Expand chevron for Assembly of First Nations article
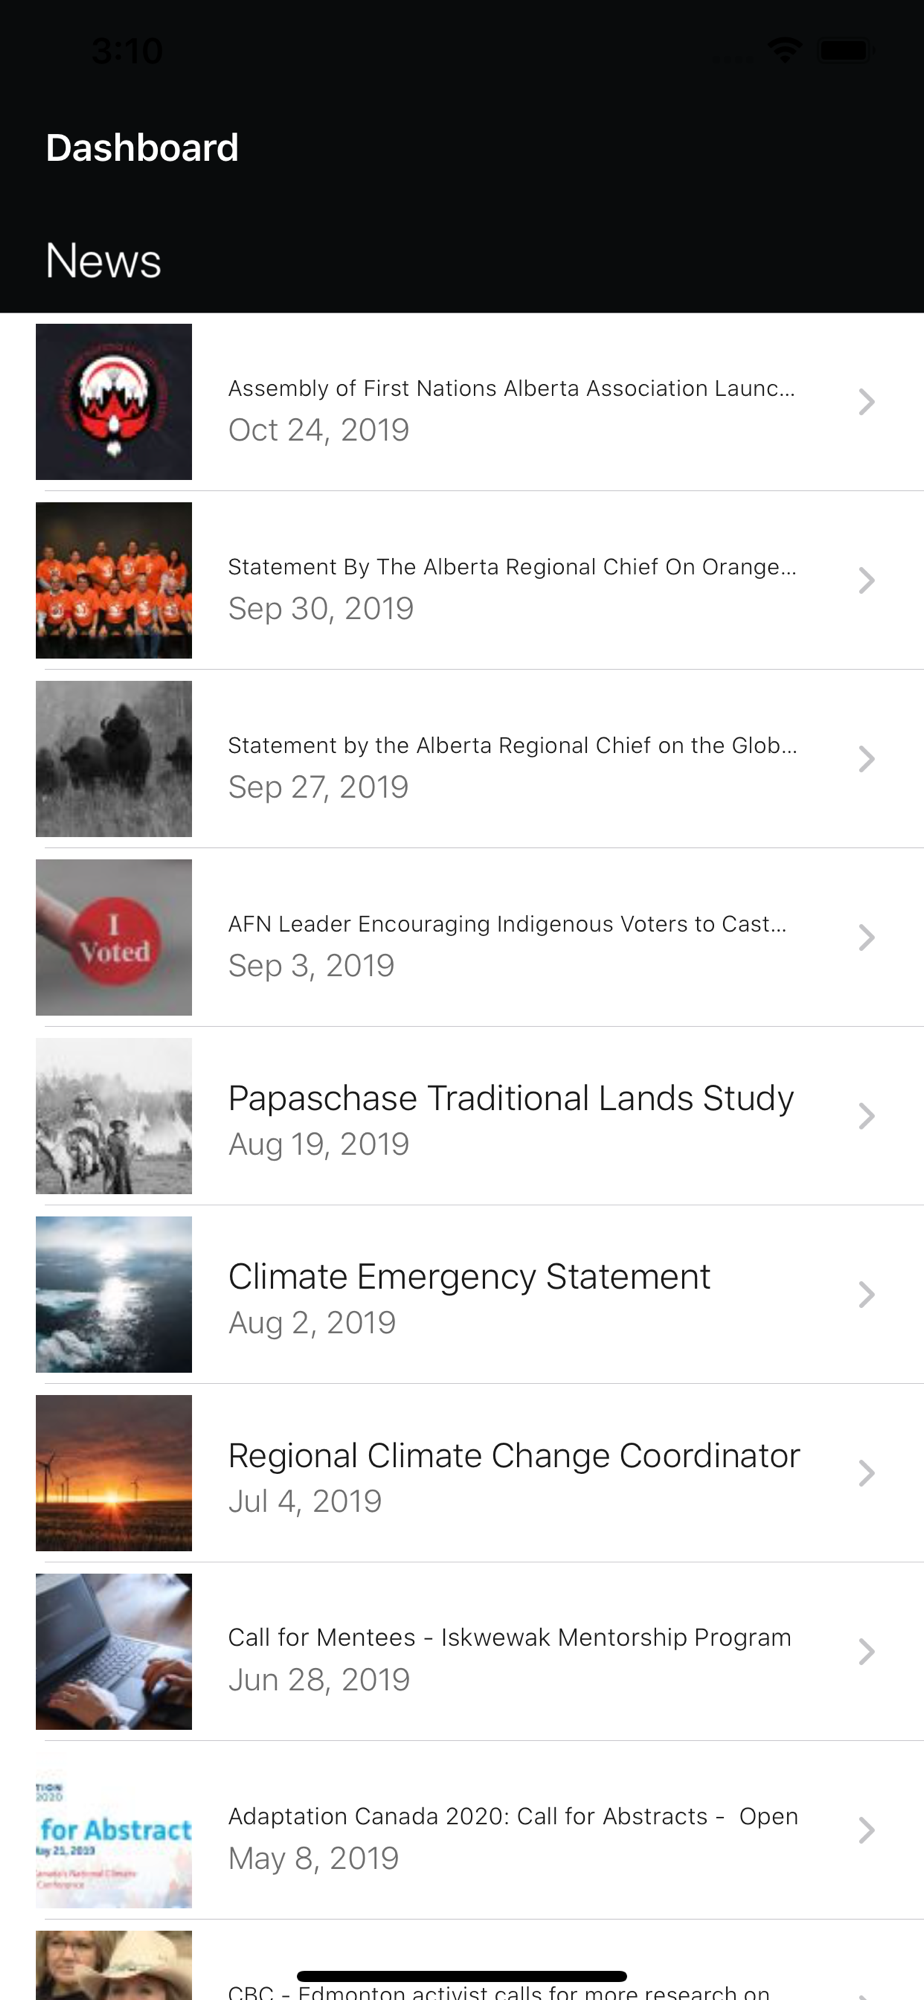 866,402
